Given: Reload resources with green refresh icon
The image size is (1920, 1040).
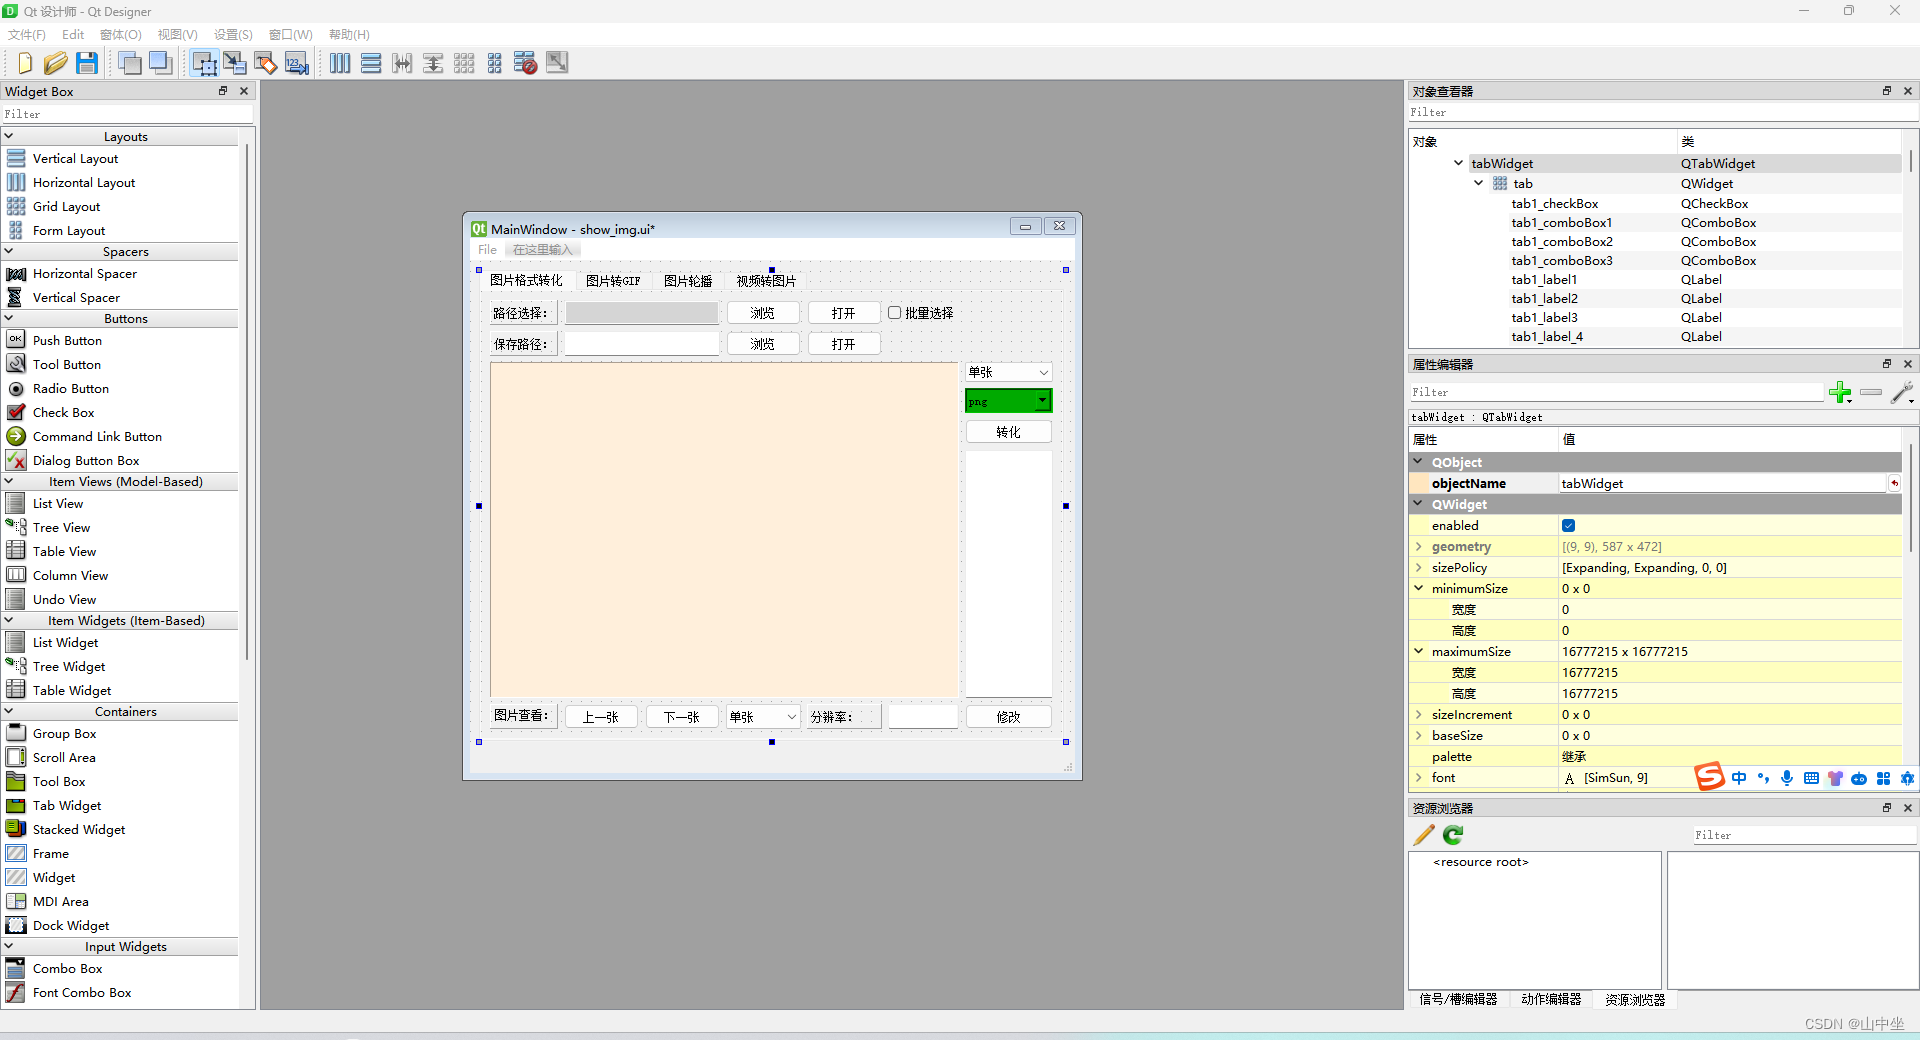Looking at the screenshot, I should pyautogui.click(x=1453, y=835).
